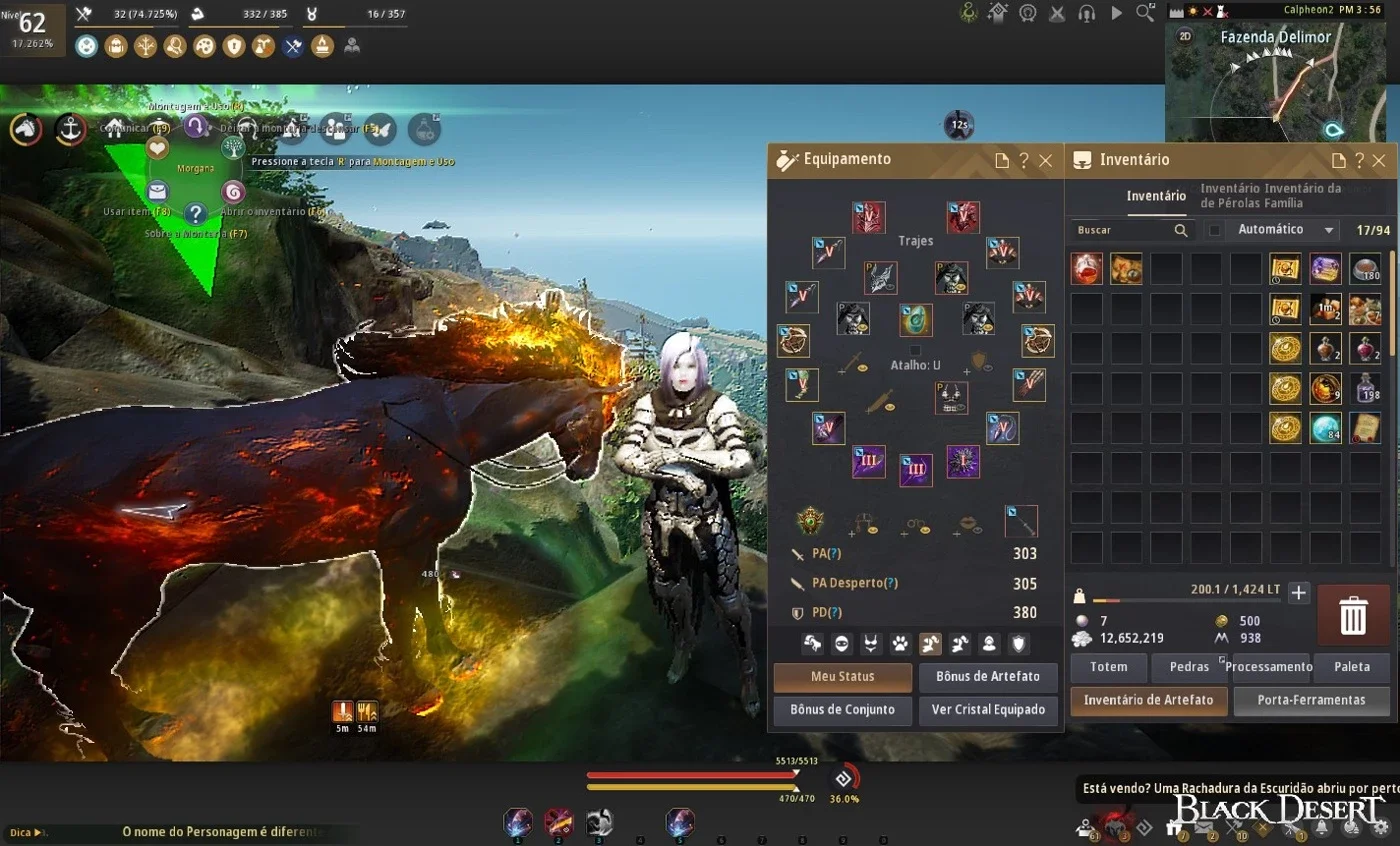Click the play triangle icon in top bar

(1117, 13)
